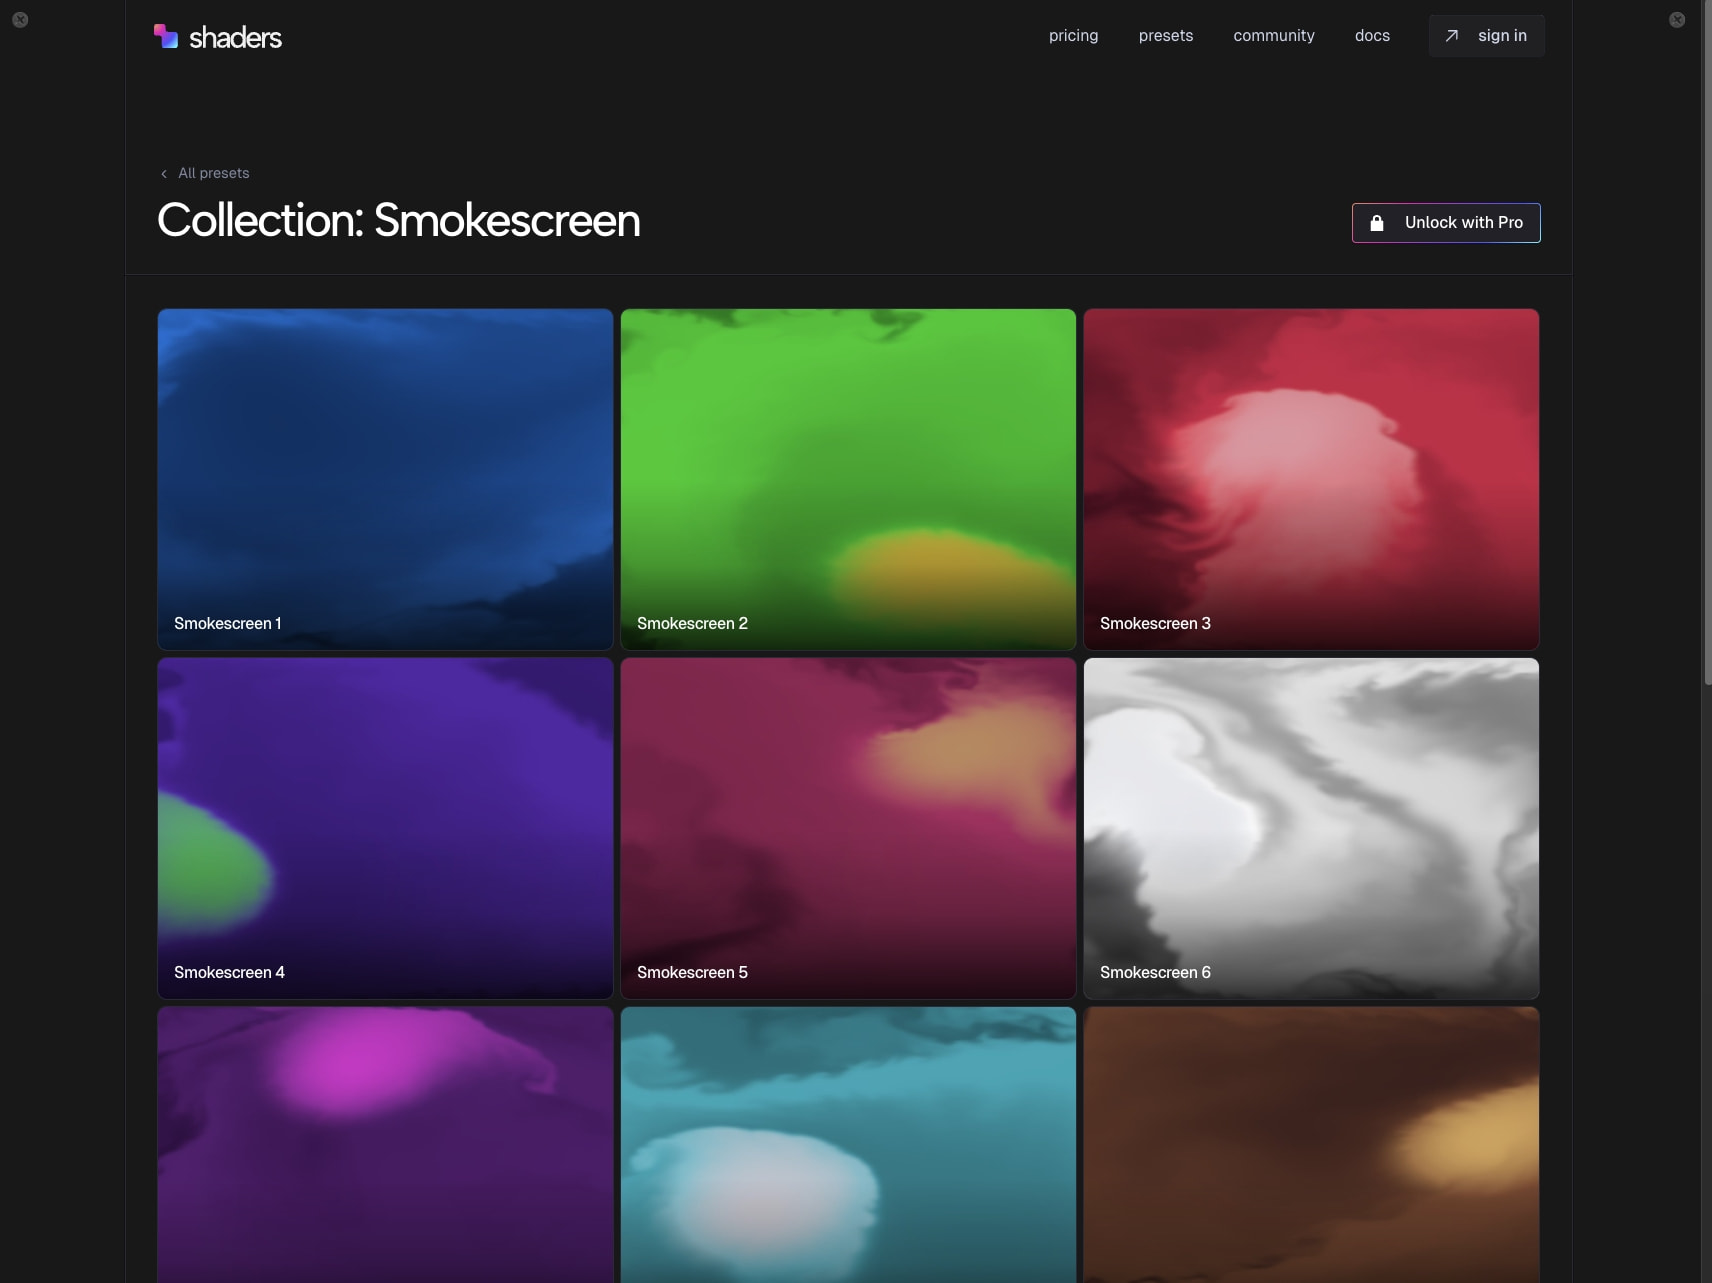
Task: Open the Smokescreen 3 red preset
Action: [x=1311, y=479]
